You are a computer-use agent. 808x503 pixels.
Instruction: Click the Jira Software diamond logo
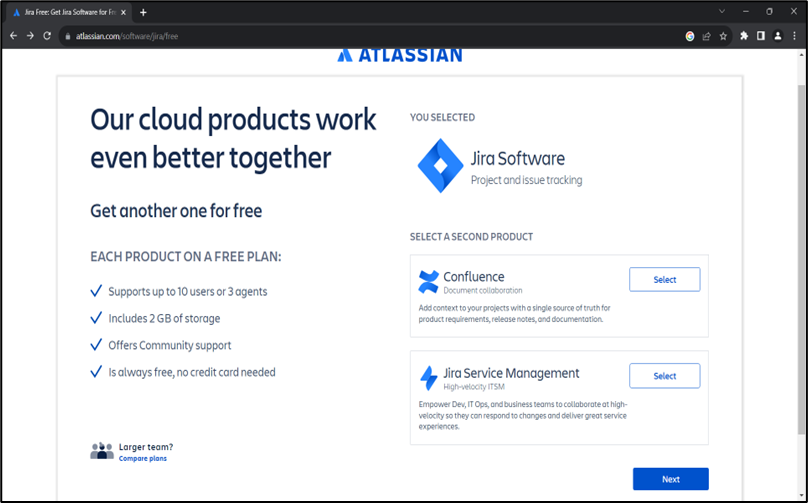click(x=440, y=165)
